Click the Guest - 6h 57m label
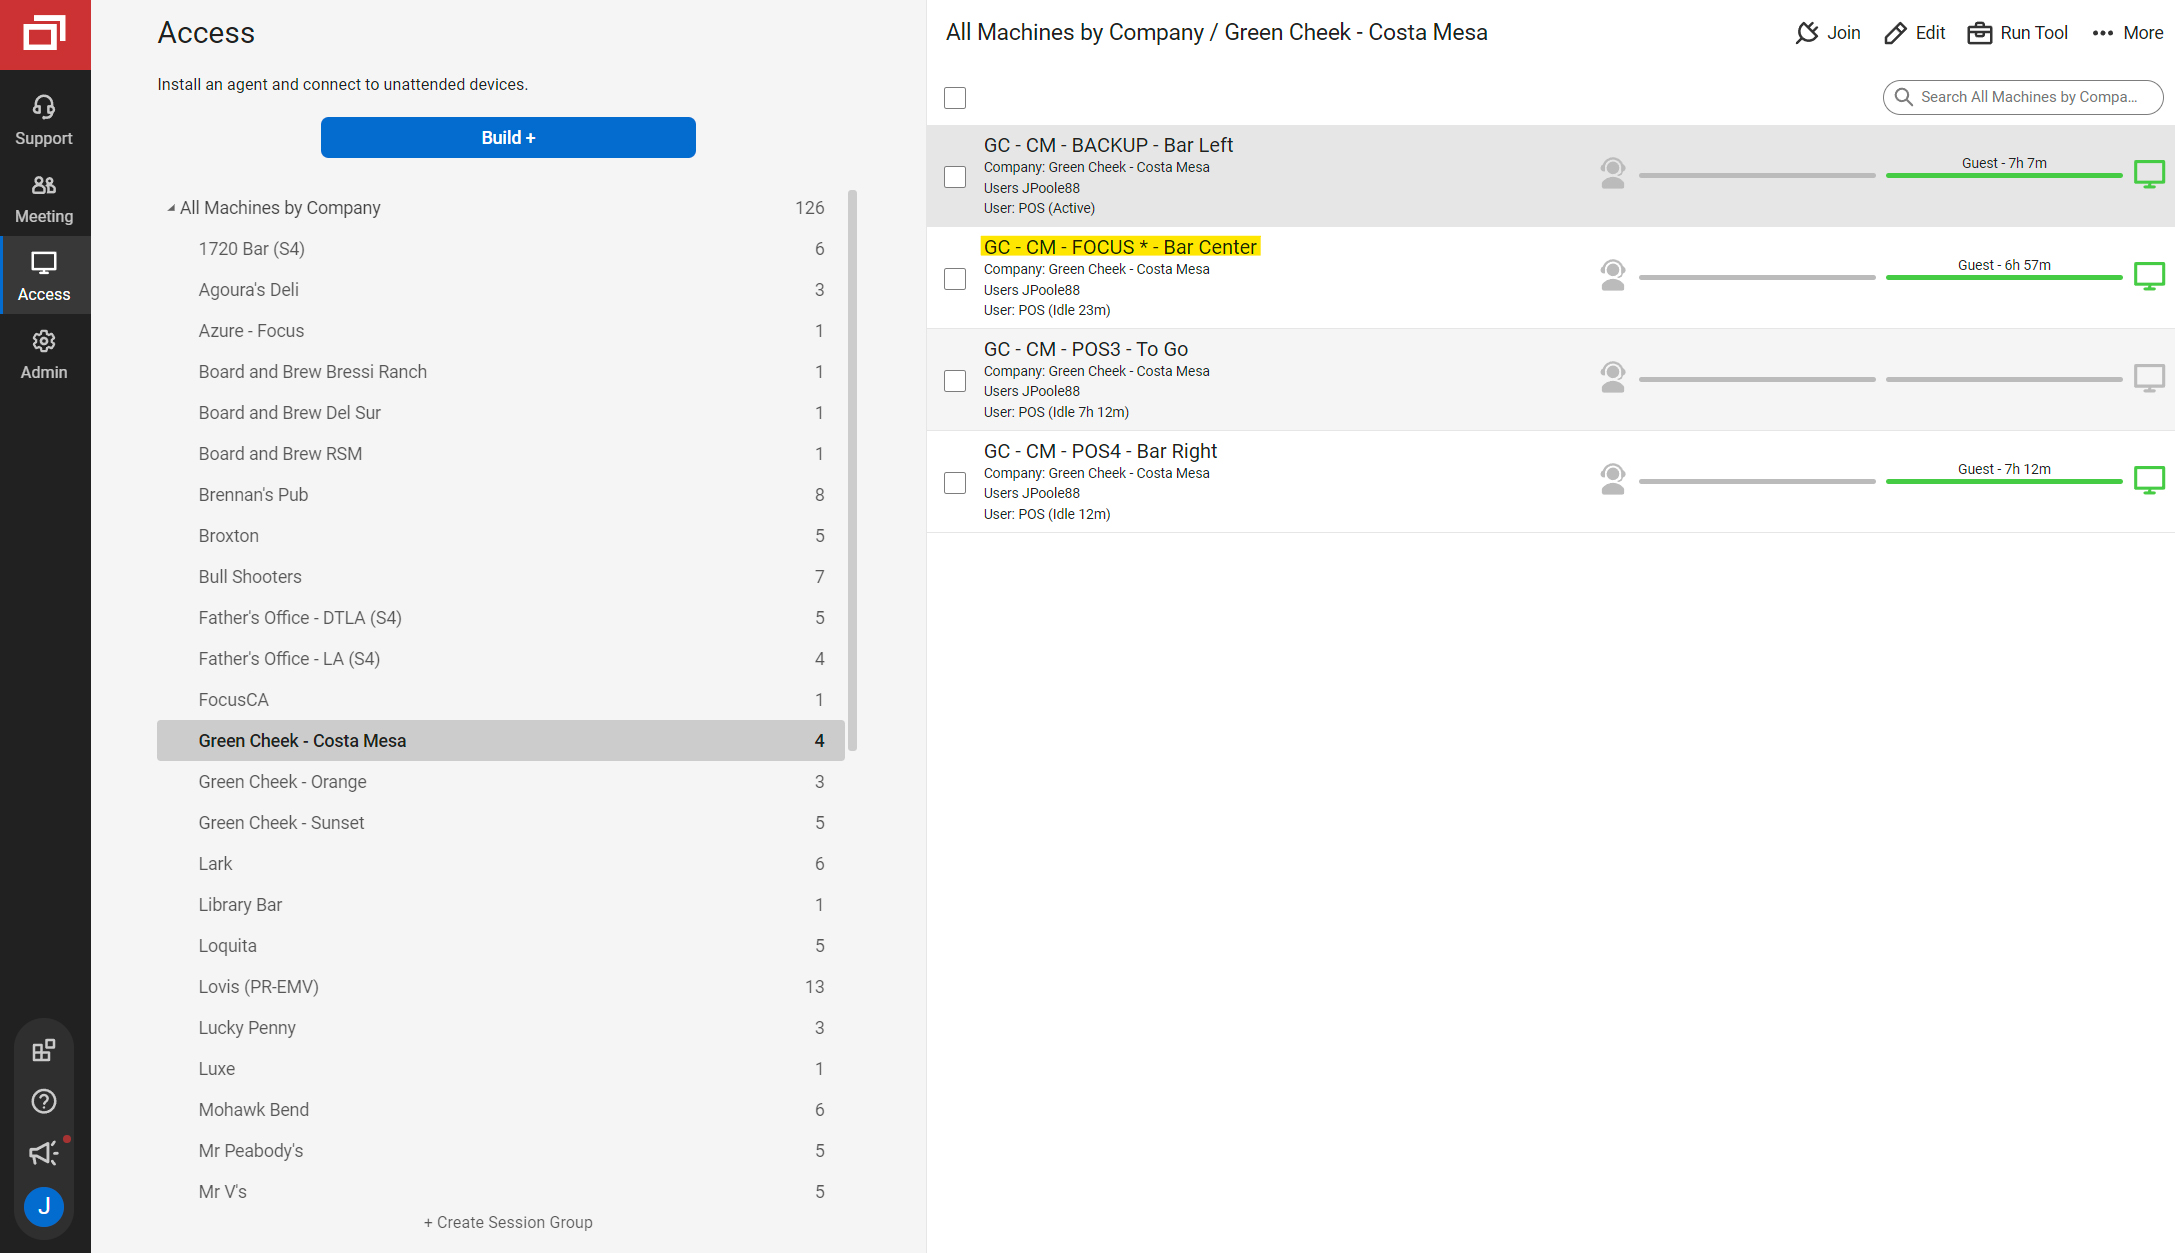 [x=2004, y=265]
